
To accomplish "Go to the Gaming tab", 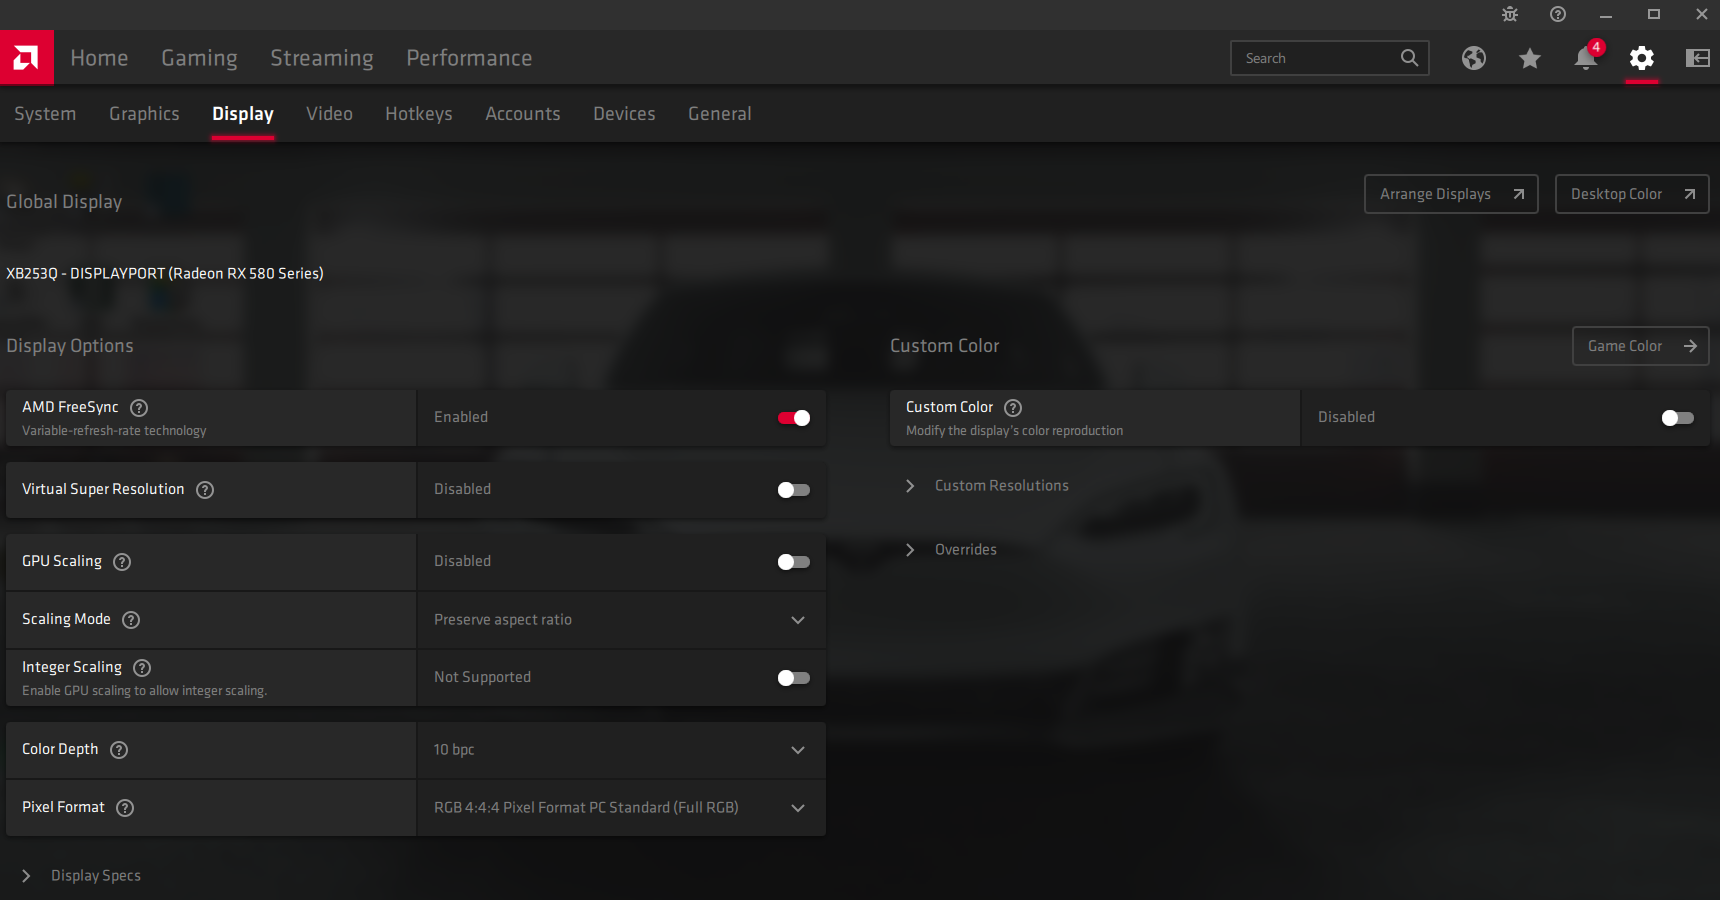I will [x=199, y=58].
